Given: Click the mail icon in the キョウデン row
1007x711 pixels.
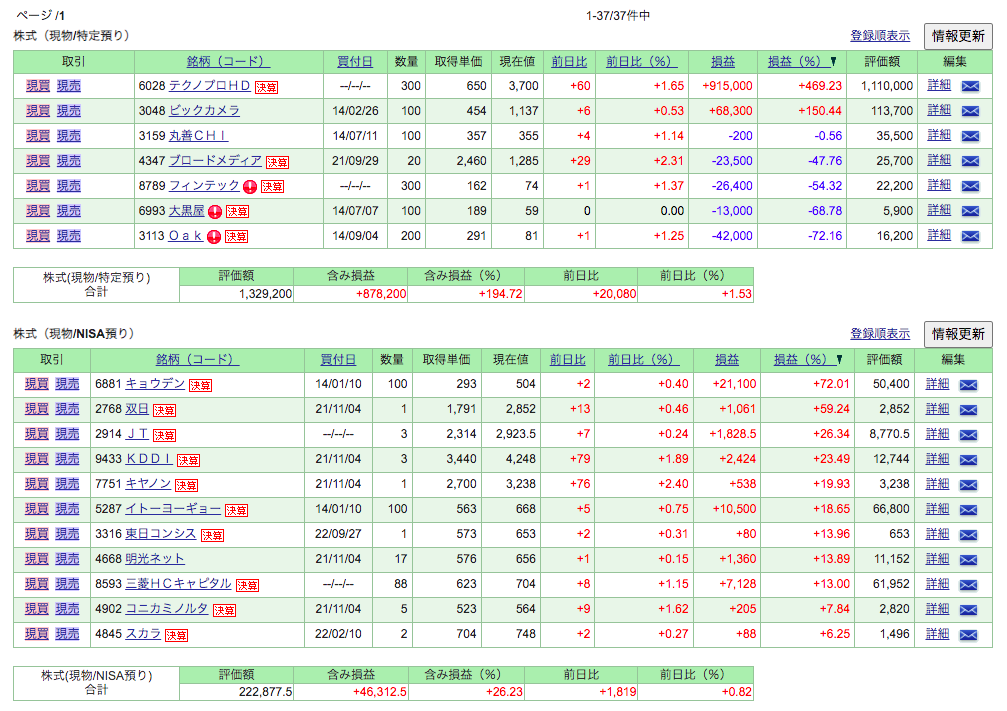Looking at the screenshot, I should 968,385.
